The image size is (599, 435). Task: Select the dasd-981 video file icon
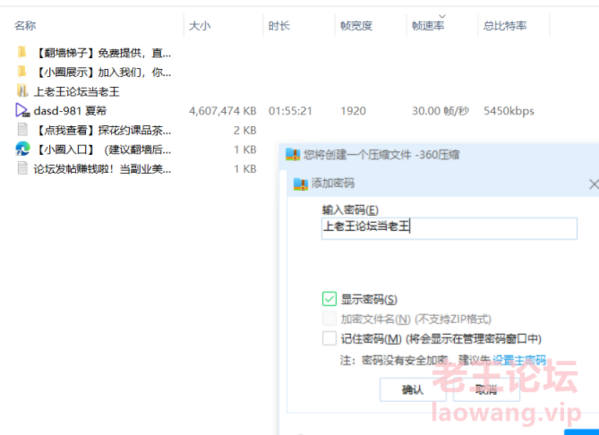click(22, 111)
